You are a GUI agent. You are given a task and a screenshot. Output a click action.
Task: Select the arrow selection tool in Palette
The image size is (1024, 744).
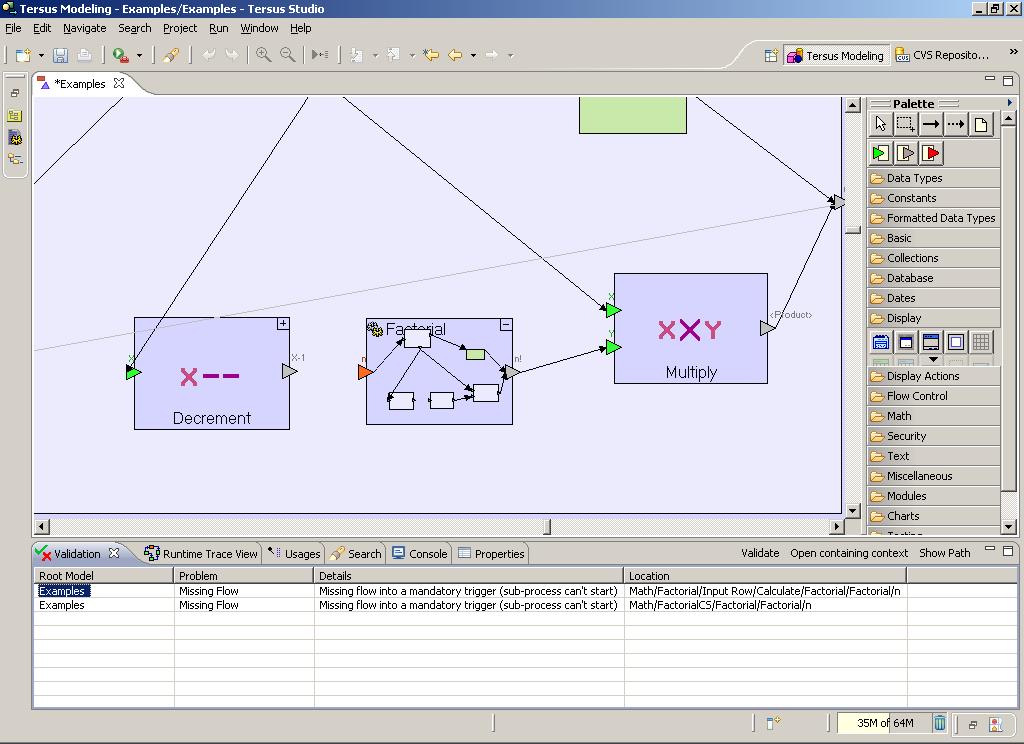880,124
